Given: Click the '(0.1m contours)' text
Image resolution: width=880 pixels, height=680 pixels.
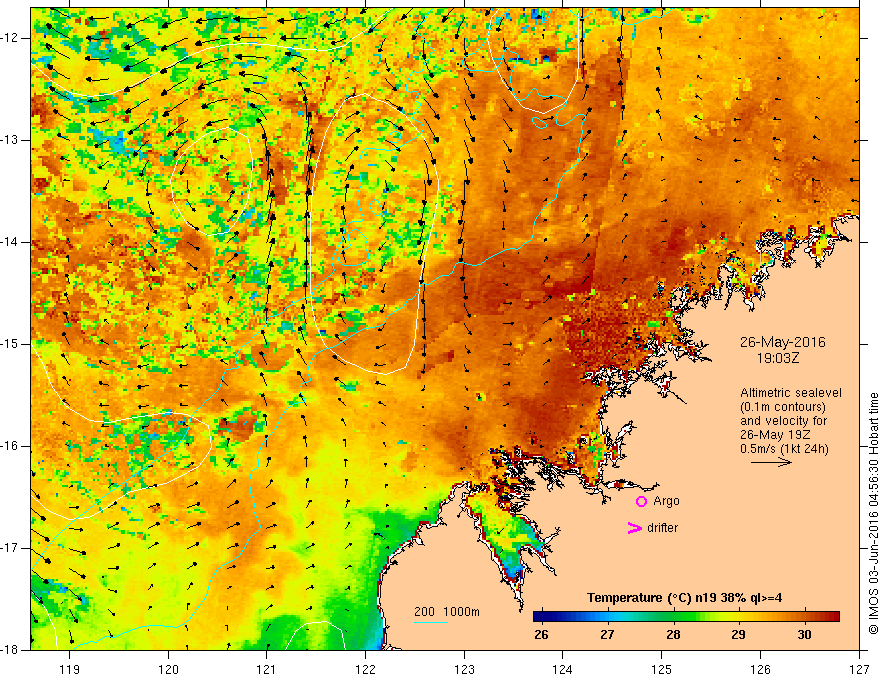Looking at the screenshot, I should [x=783, y=407].
